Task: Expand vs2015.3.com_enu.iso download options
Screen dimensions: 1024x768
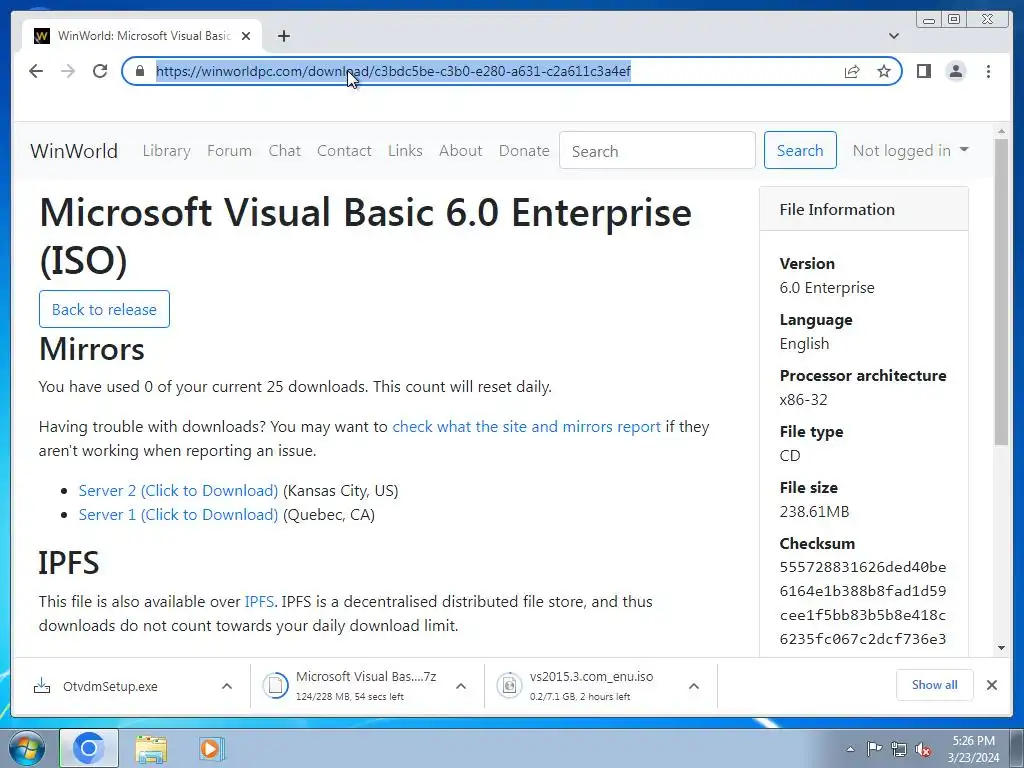Action: point(694,686)
